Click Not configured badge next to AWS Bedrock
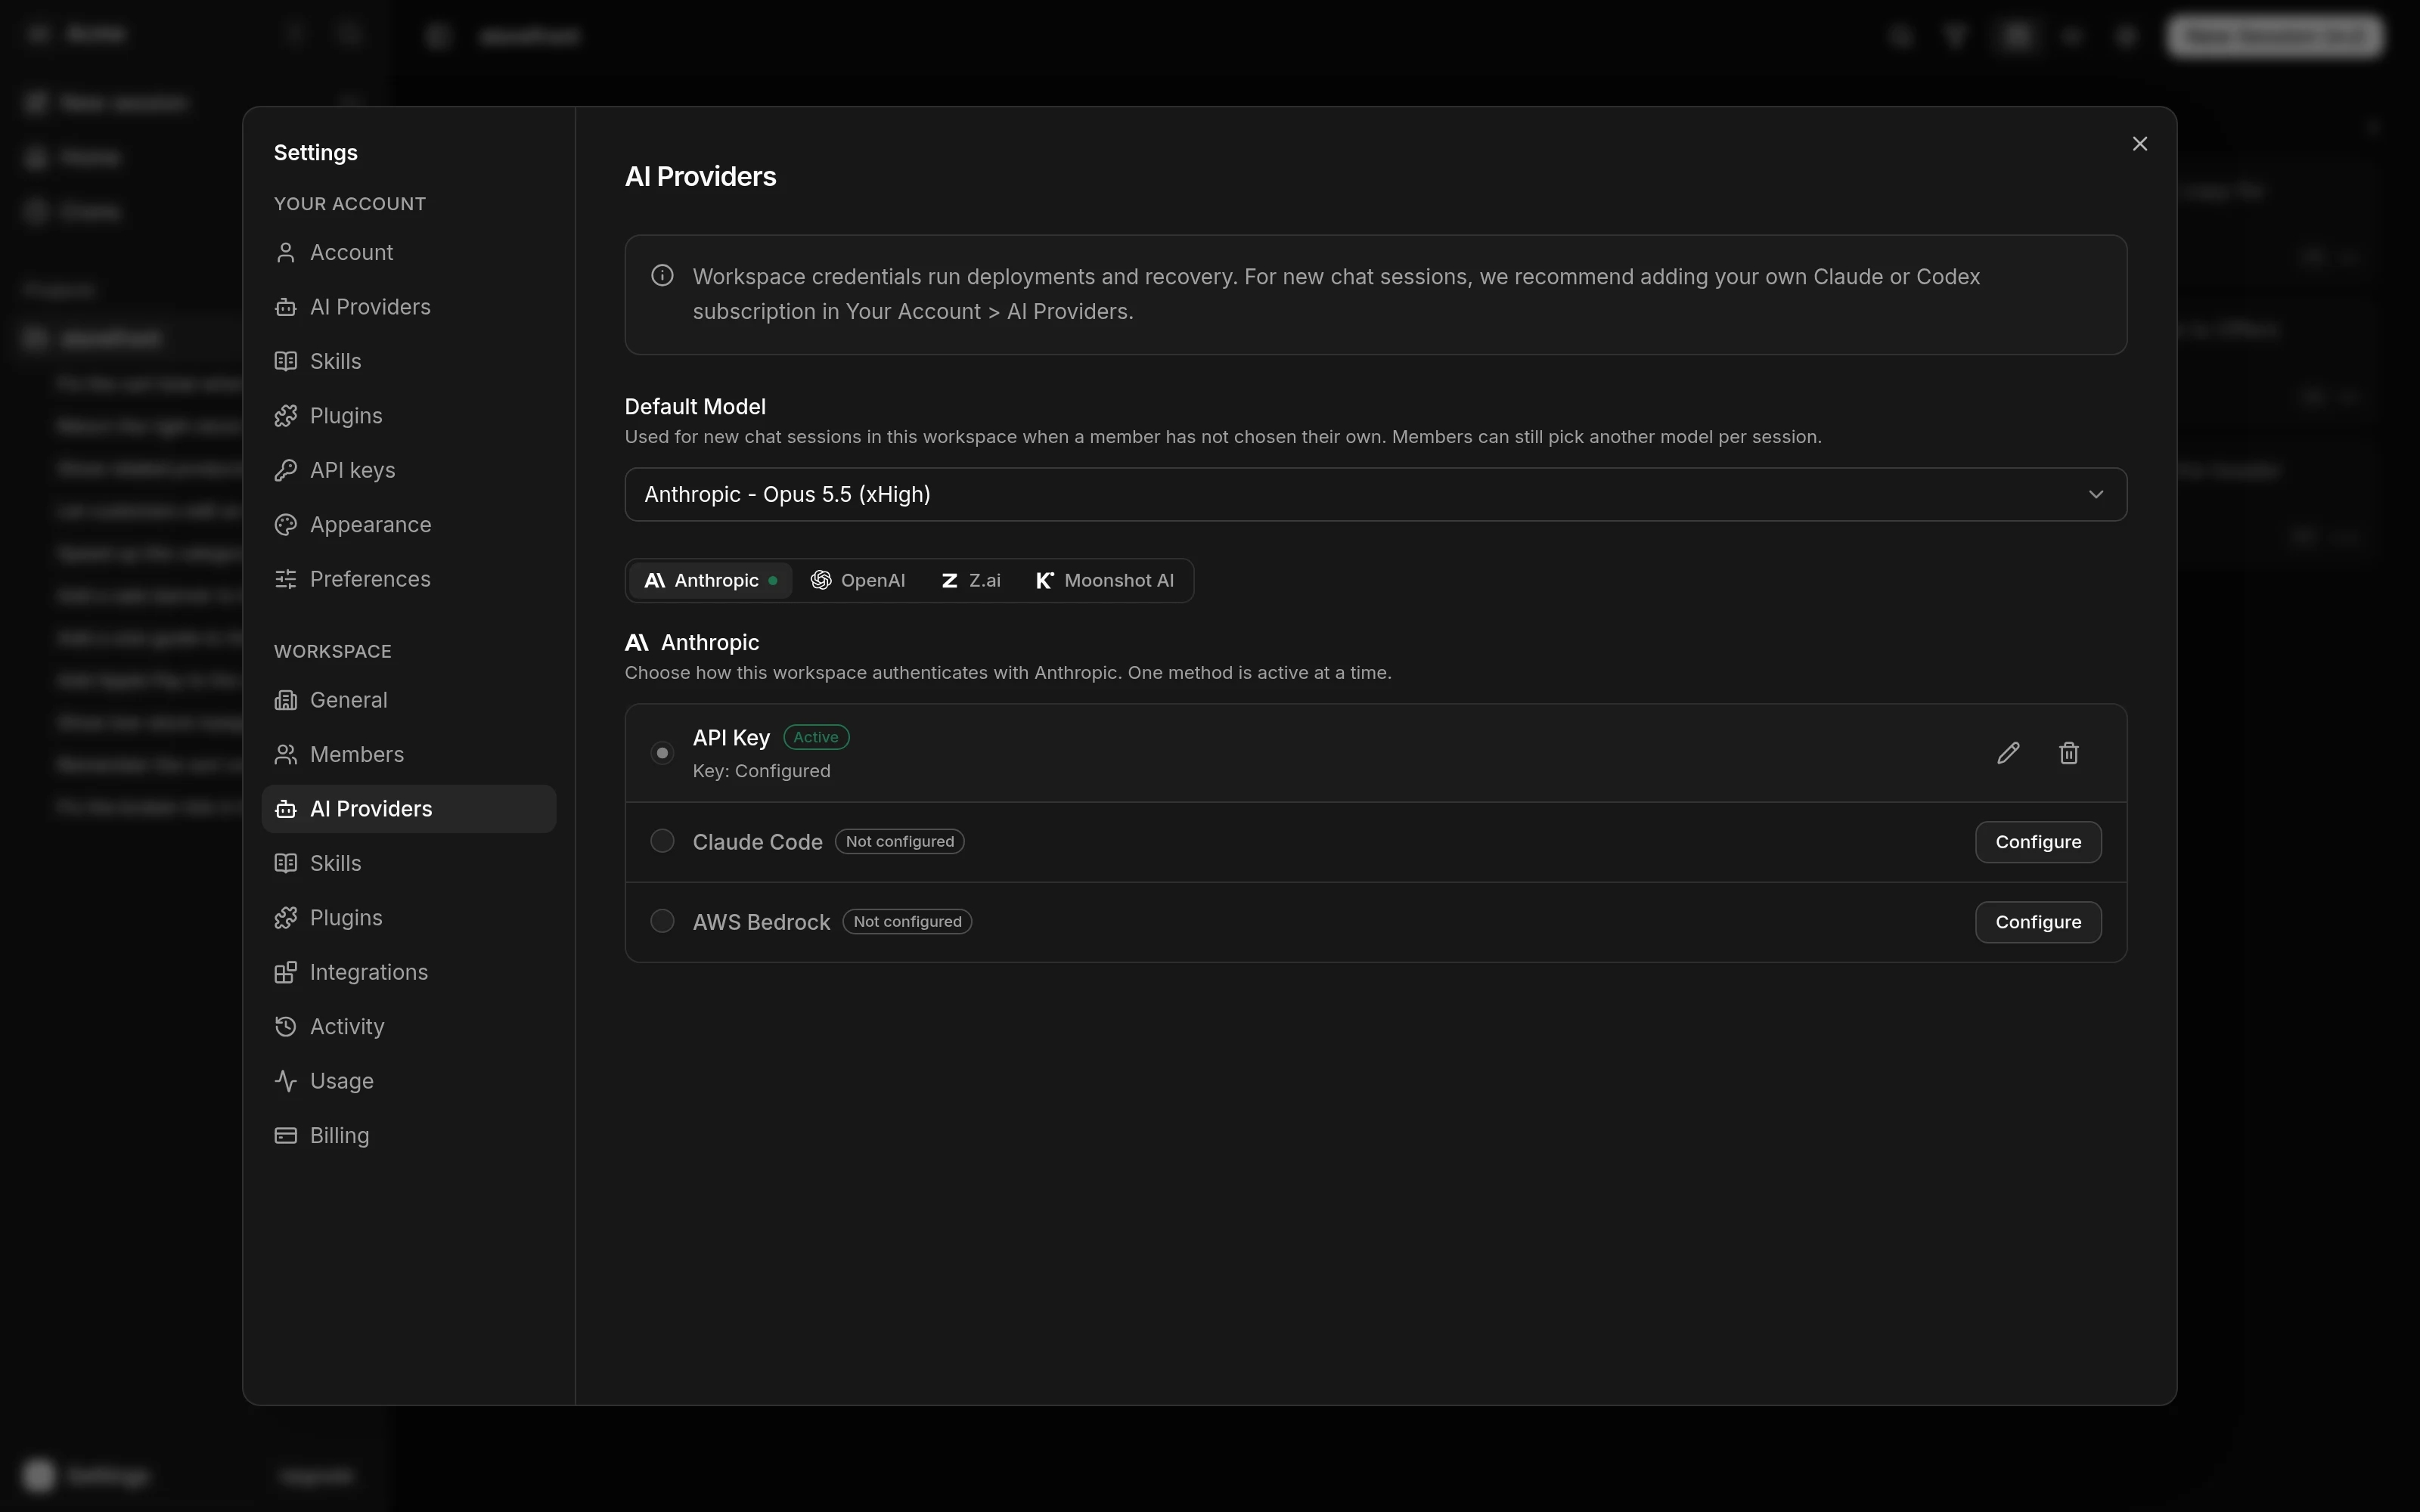This screenshot has width=2420, height=1512. (x=907, y=922)
